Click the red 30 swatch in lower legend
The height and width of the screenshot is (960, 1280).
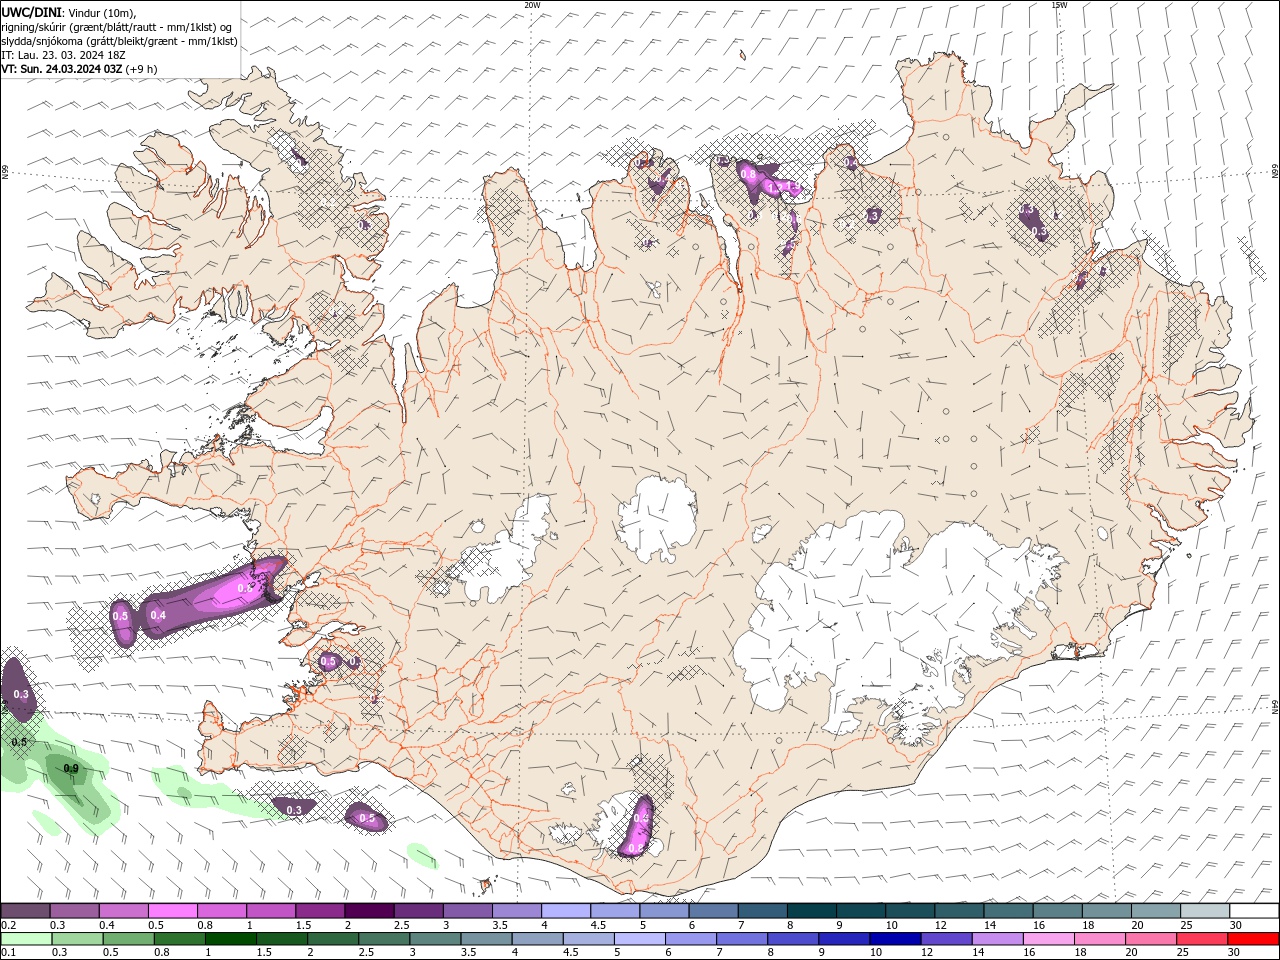coord(1254,939)
